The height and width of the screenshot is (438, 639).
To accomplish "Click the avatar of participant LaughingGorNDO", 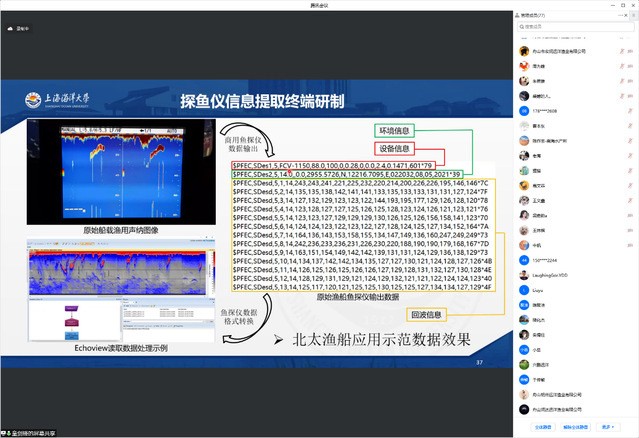I will [x=523, y=275].
